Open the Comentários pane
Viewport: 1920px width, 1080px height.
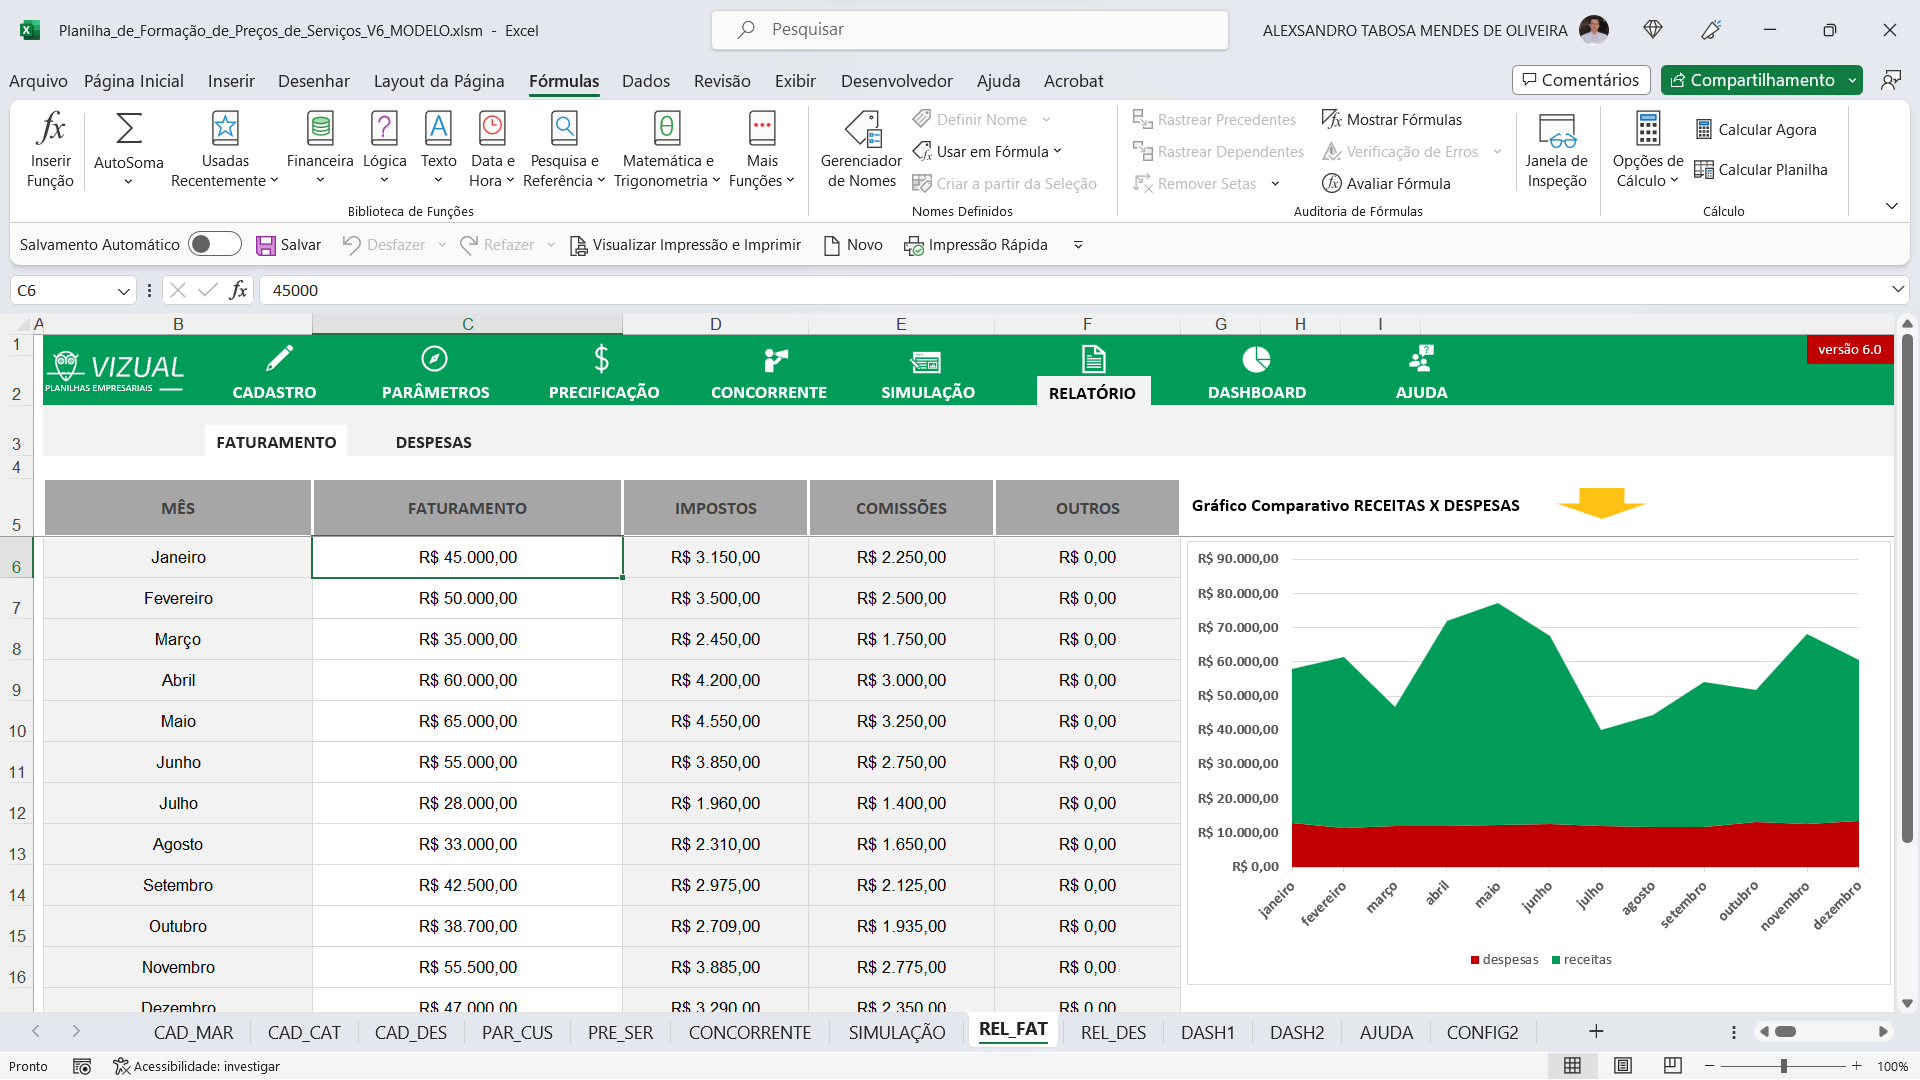[1580, 80]
